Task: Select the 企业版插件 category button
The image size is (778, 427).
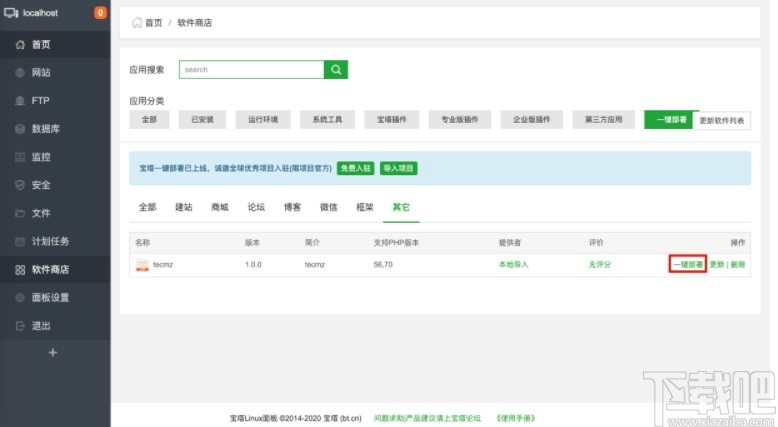Action: tap(531, 120)
